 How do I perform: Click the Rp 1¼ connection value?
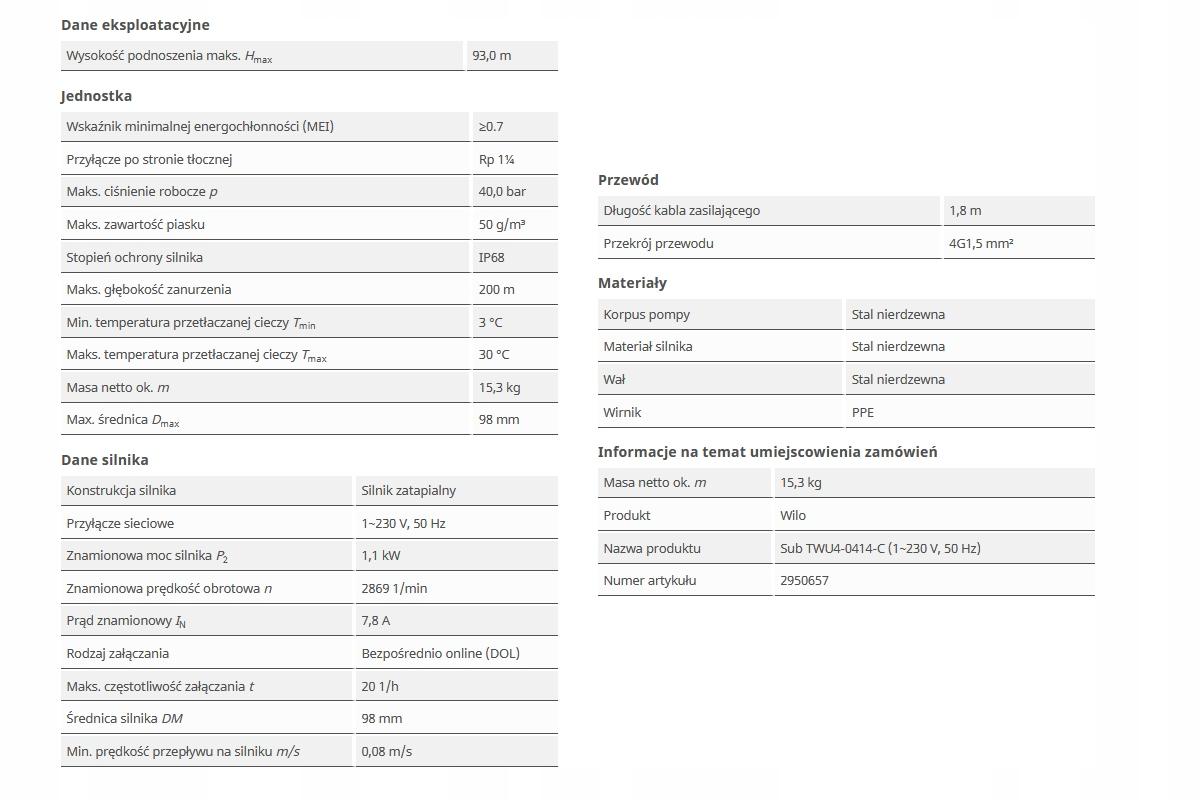point(497,159)
